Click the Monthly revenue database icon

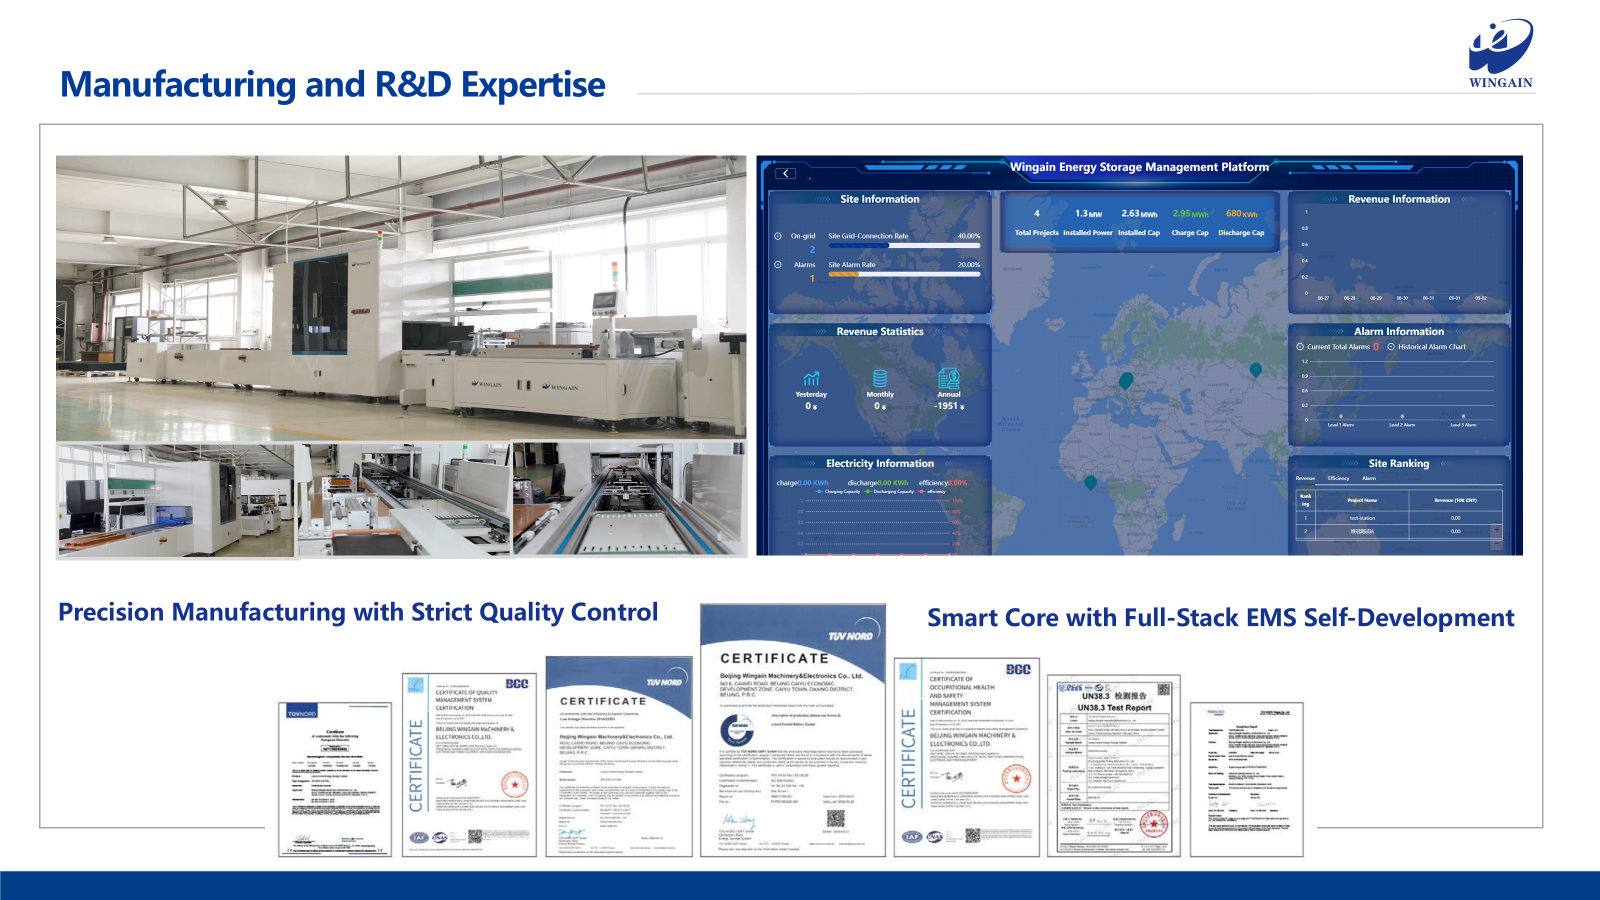point(880,378)
